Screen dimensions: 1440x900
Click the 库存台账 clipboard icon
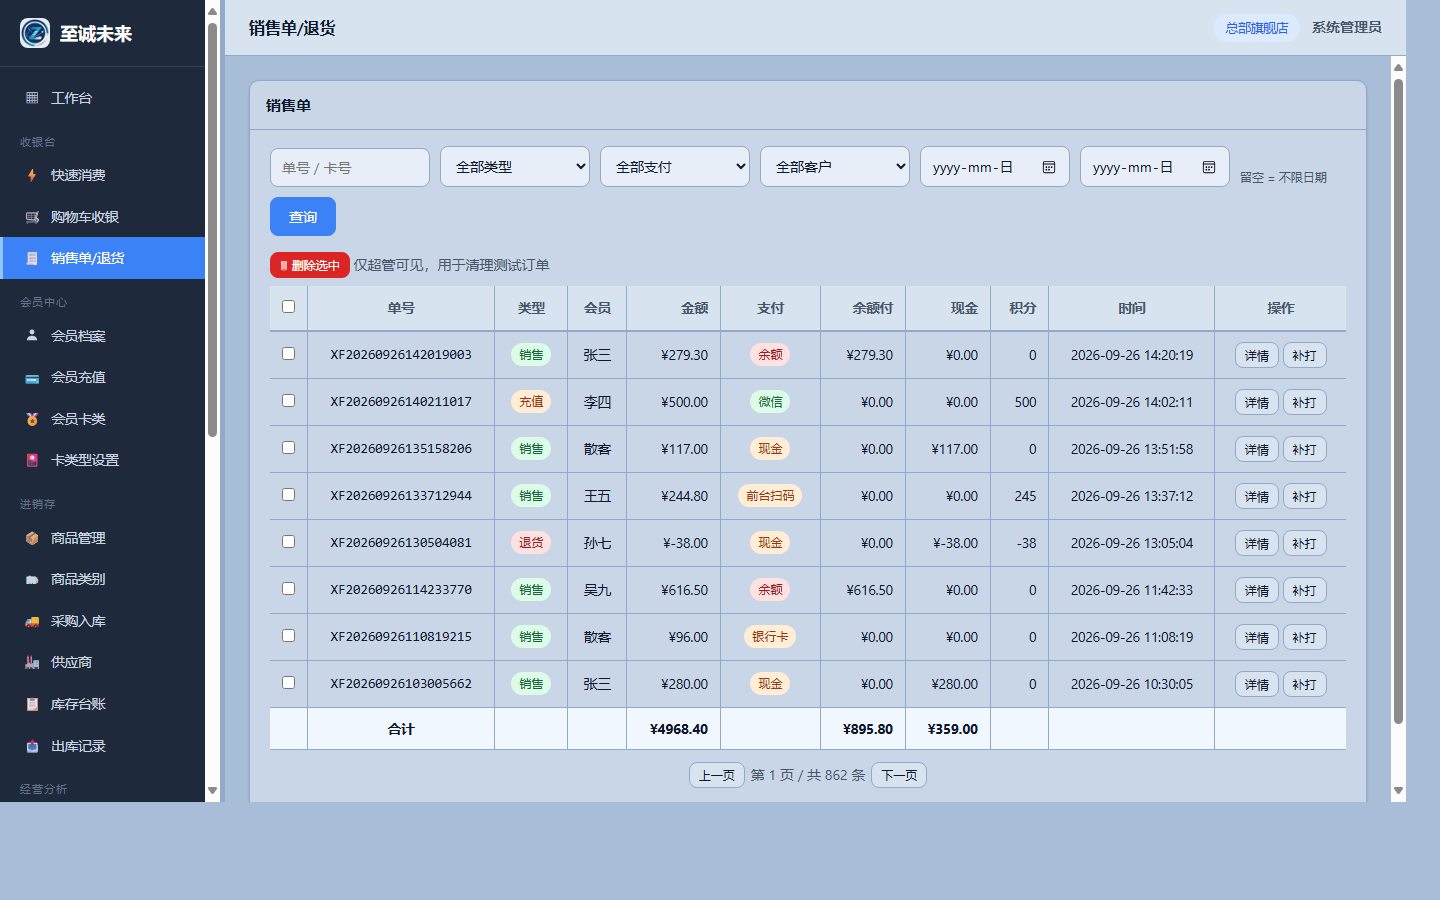32,704
